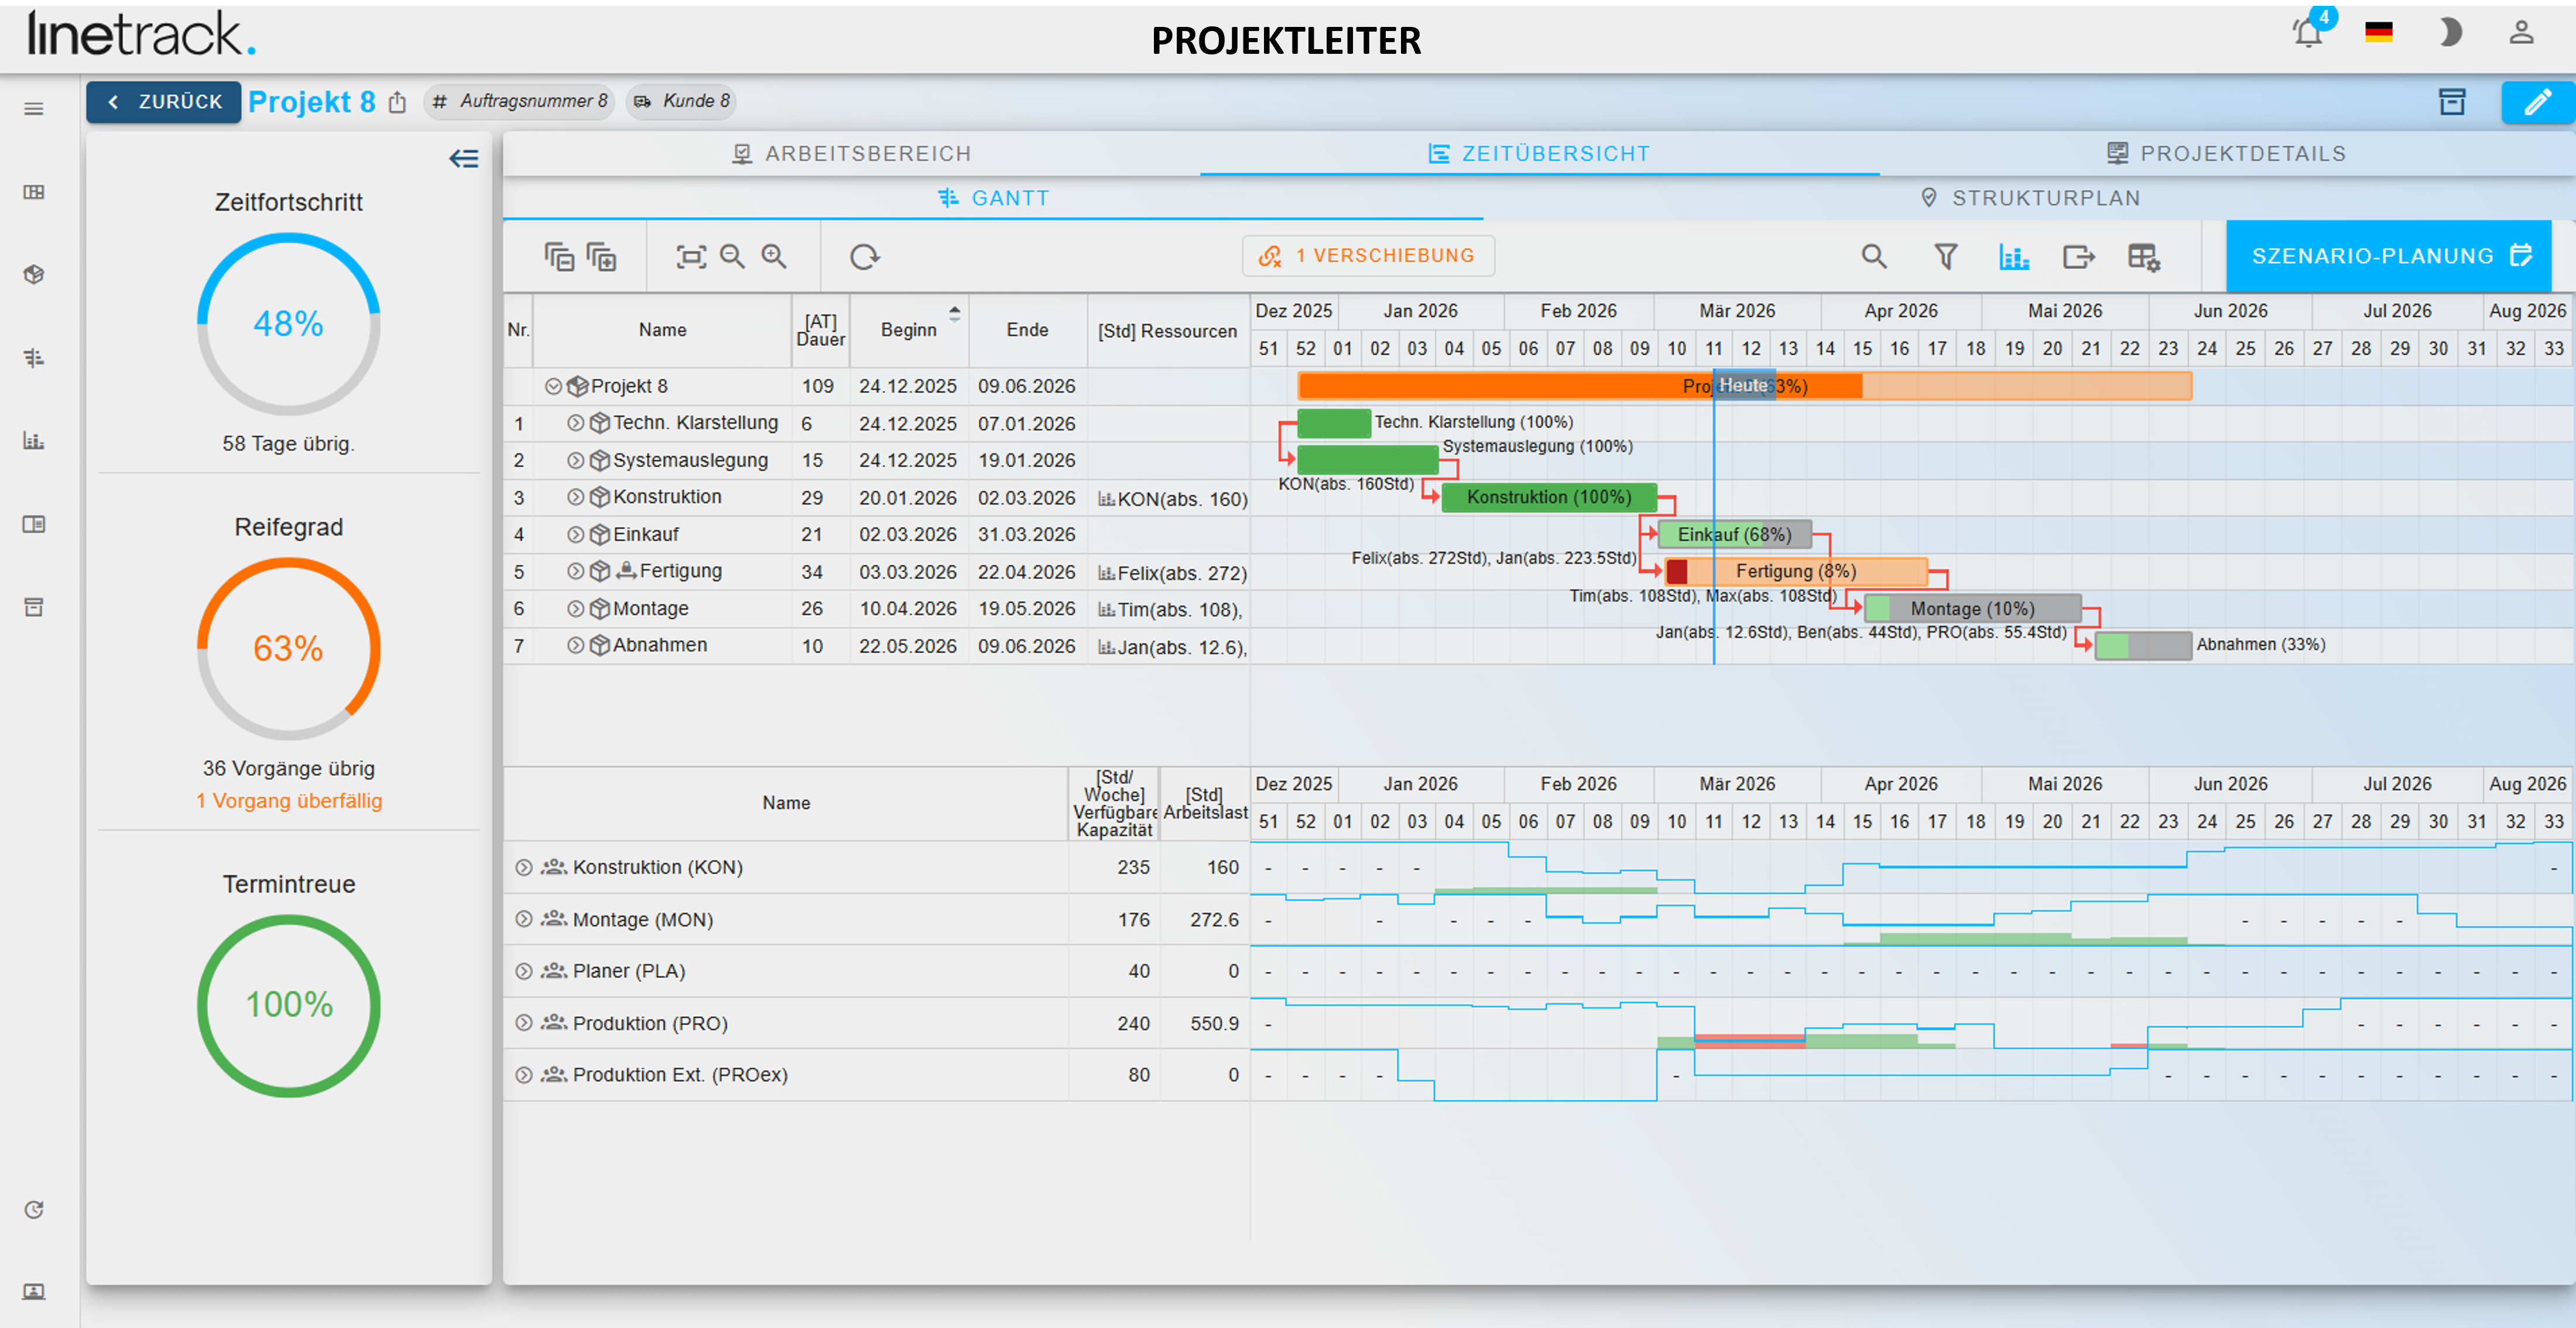Sort by the Beginn column header

pos(909,330)
